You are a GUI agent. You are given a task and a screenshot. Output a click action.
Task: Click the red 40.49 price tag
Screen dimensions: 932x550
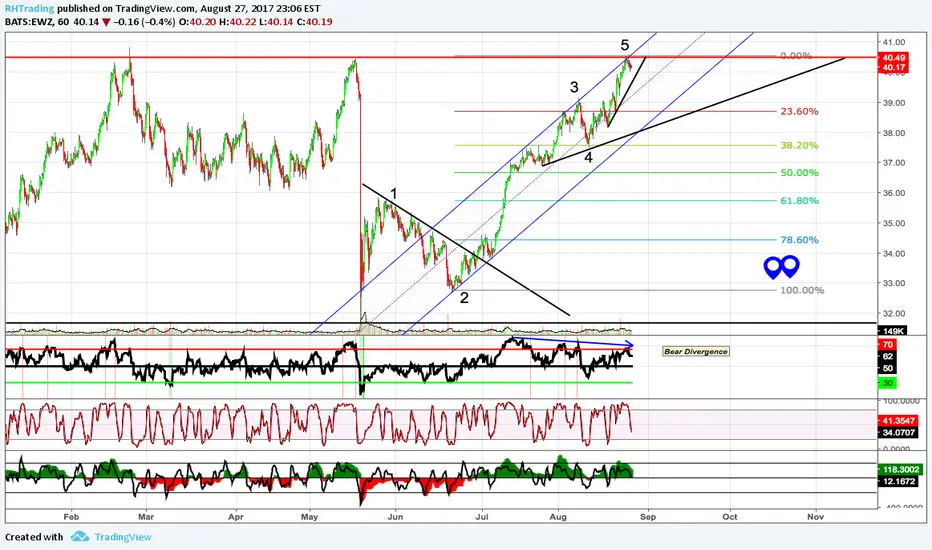[x=893, y=58]
